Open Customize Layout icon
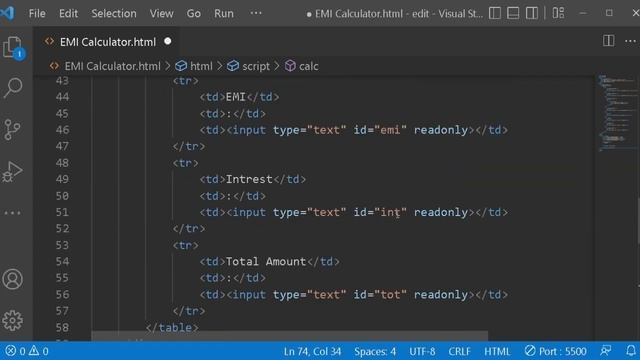Screen dimensions: 640x360 coord(558,13)
